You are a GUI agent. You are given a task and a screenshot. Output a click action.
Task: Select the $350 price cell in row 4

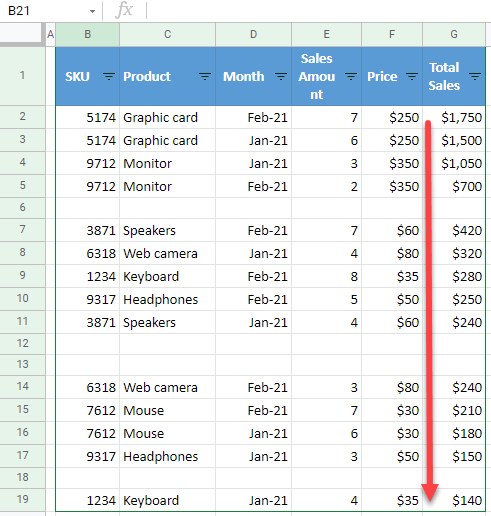pyautogui.click(x=392, y=163)
